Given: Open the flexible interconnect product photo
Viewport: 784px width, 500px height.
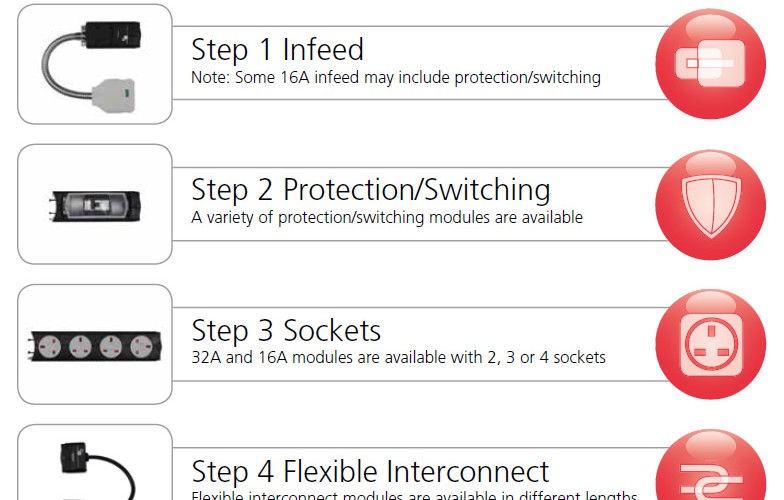Looking at the screenshot, I should [94, 464].
